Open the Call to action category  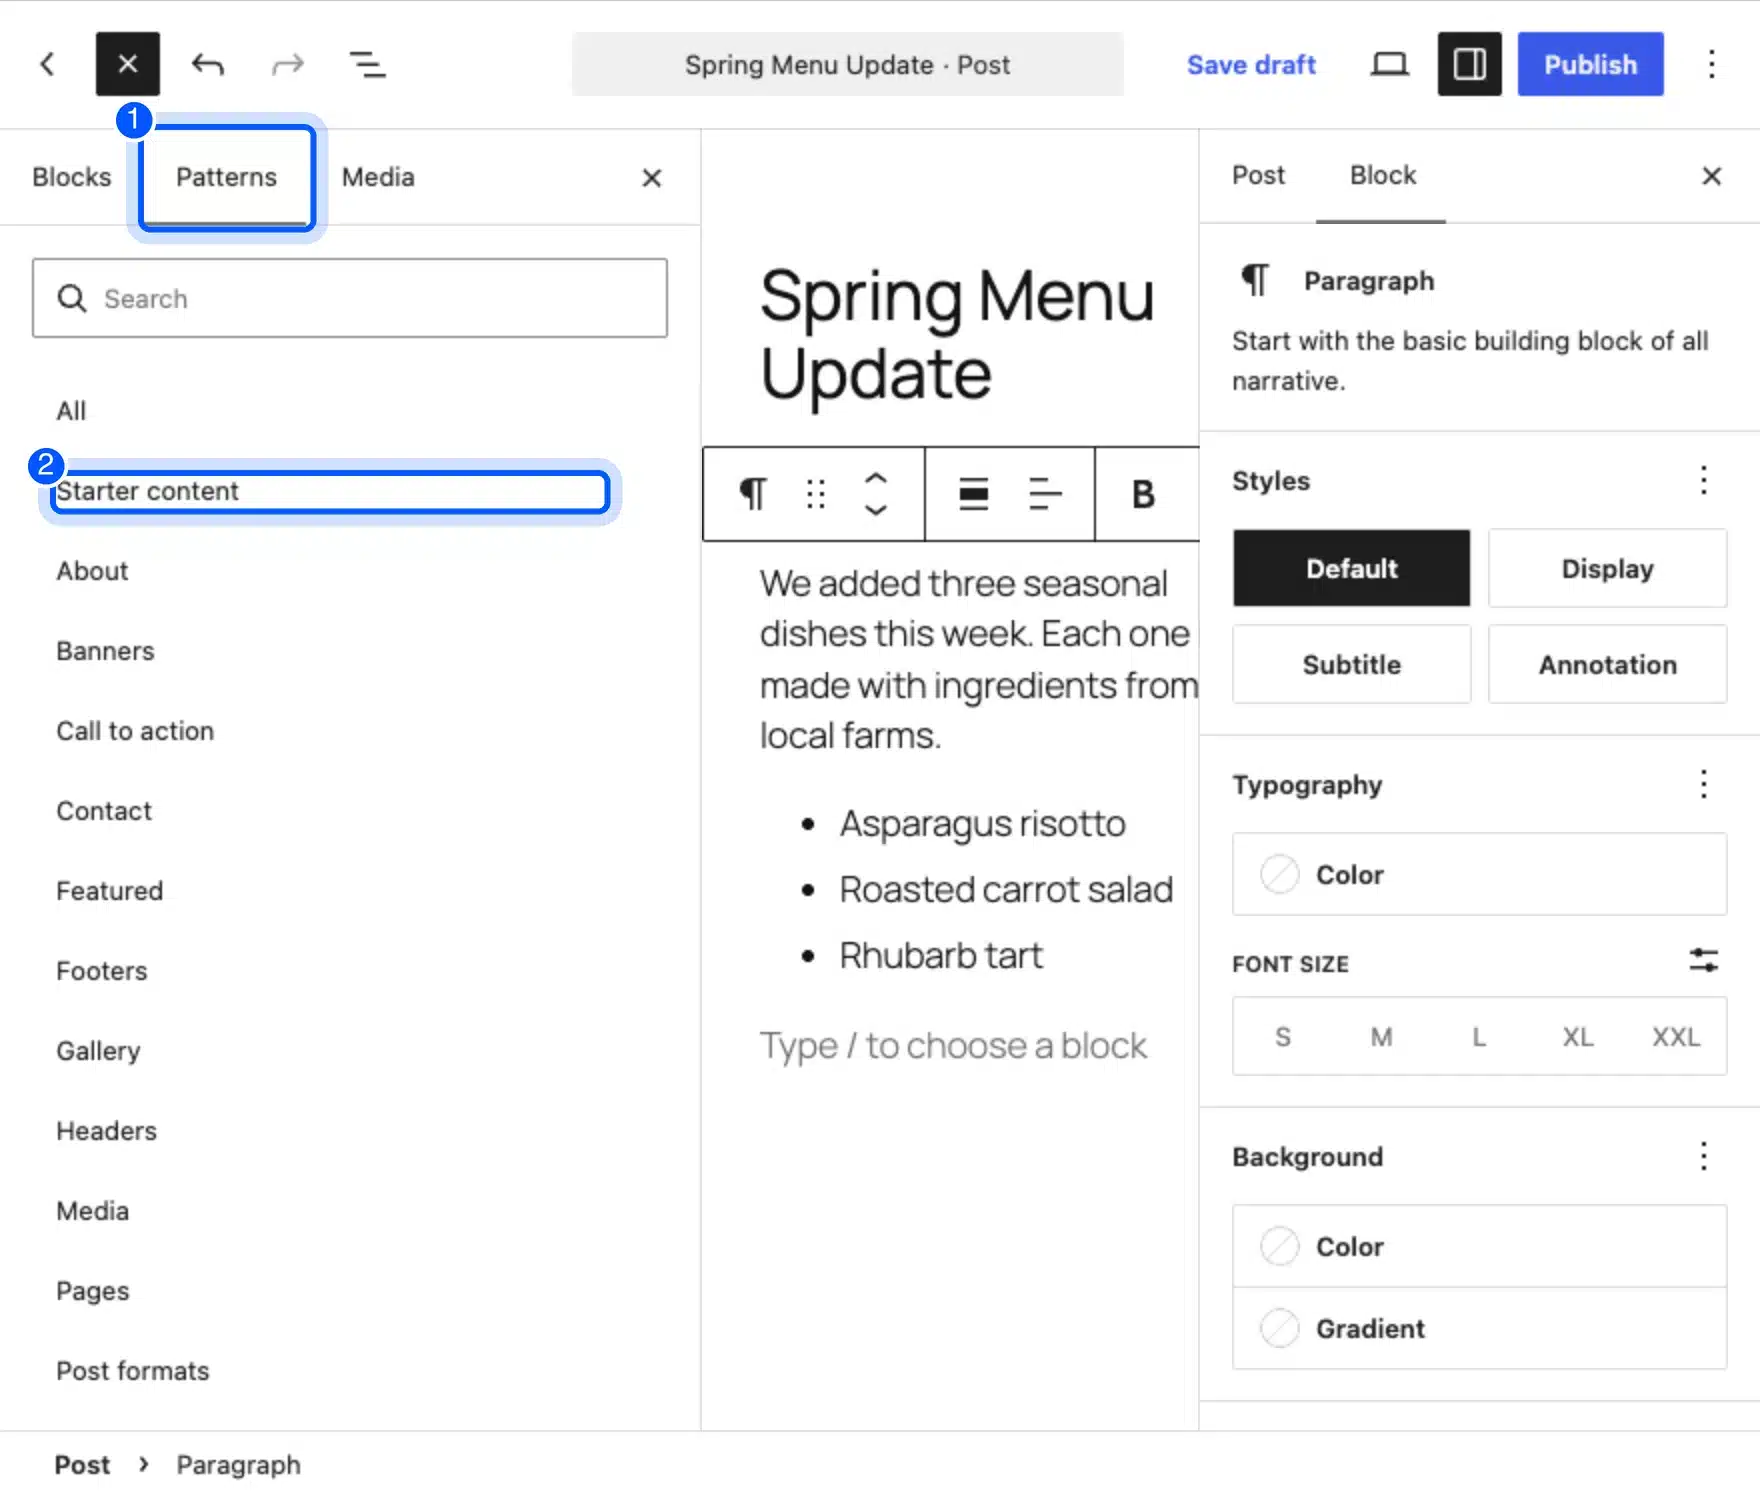pyautogui.click(x=135, y=731)
